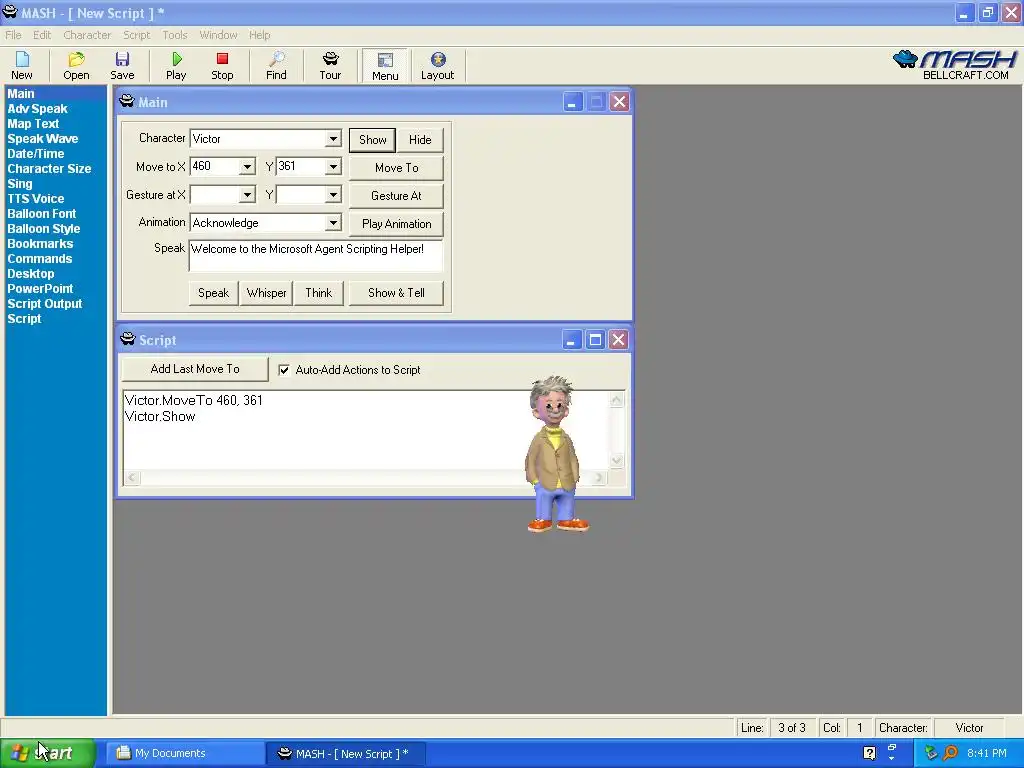Select Speak Wave in the sidebar

tap(42, 139)
